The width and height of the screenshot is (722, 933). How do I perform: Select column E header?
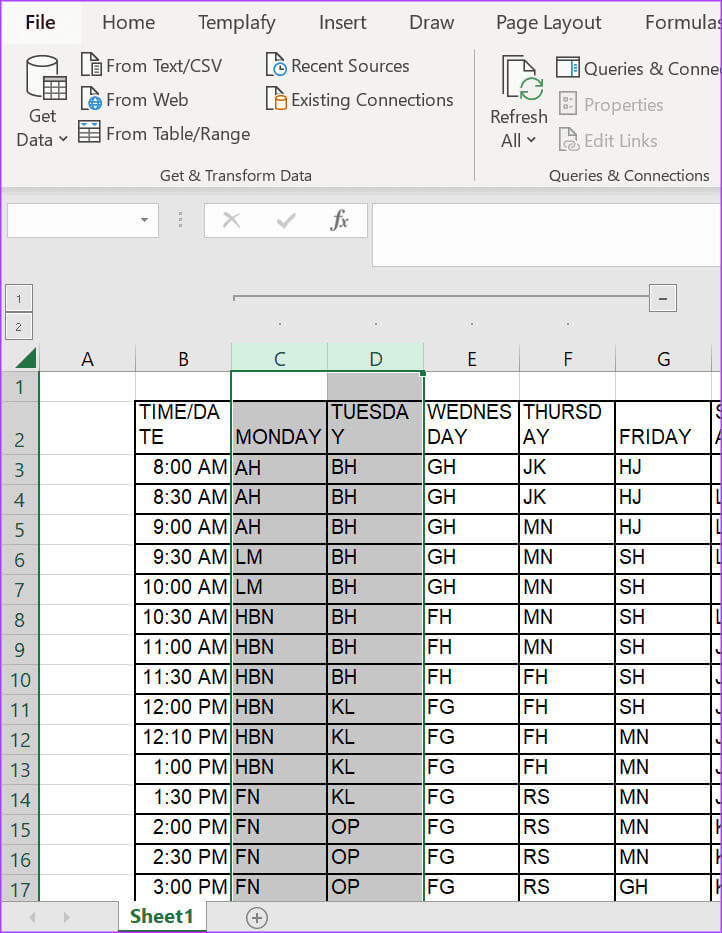[x=471, y=359]
